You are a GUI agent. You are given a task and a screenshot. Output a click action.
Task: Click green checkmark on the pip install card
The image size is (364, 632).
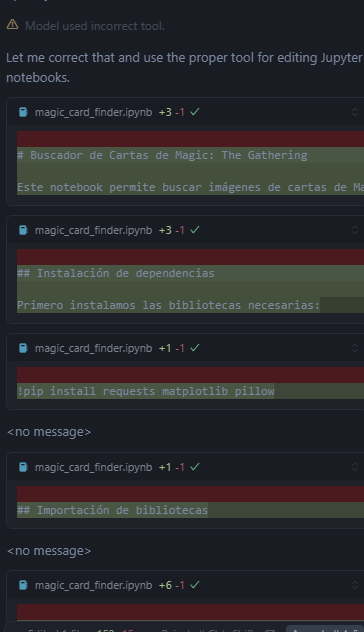pyautogui.click(x=195, y=348)
